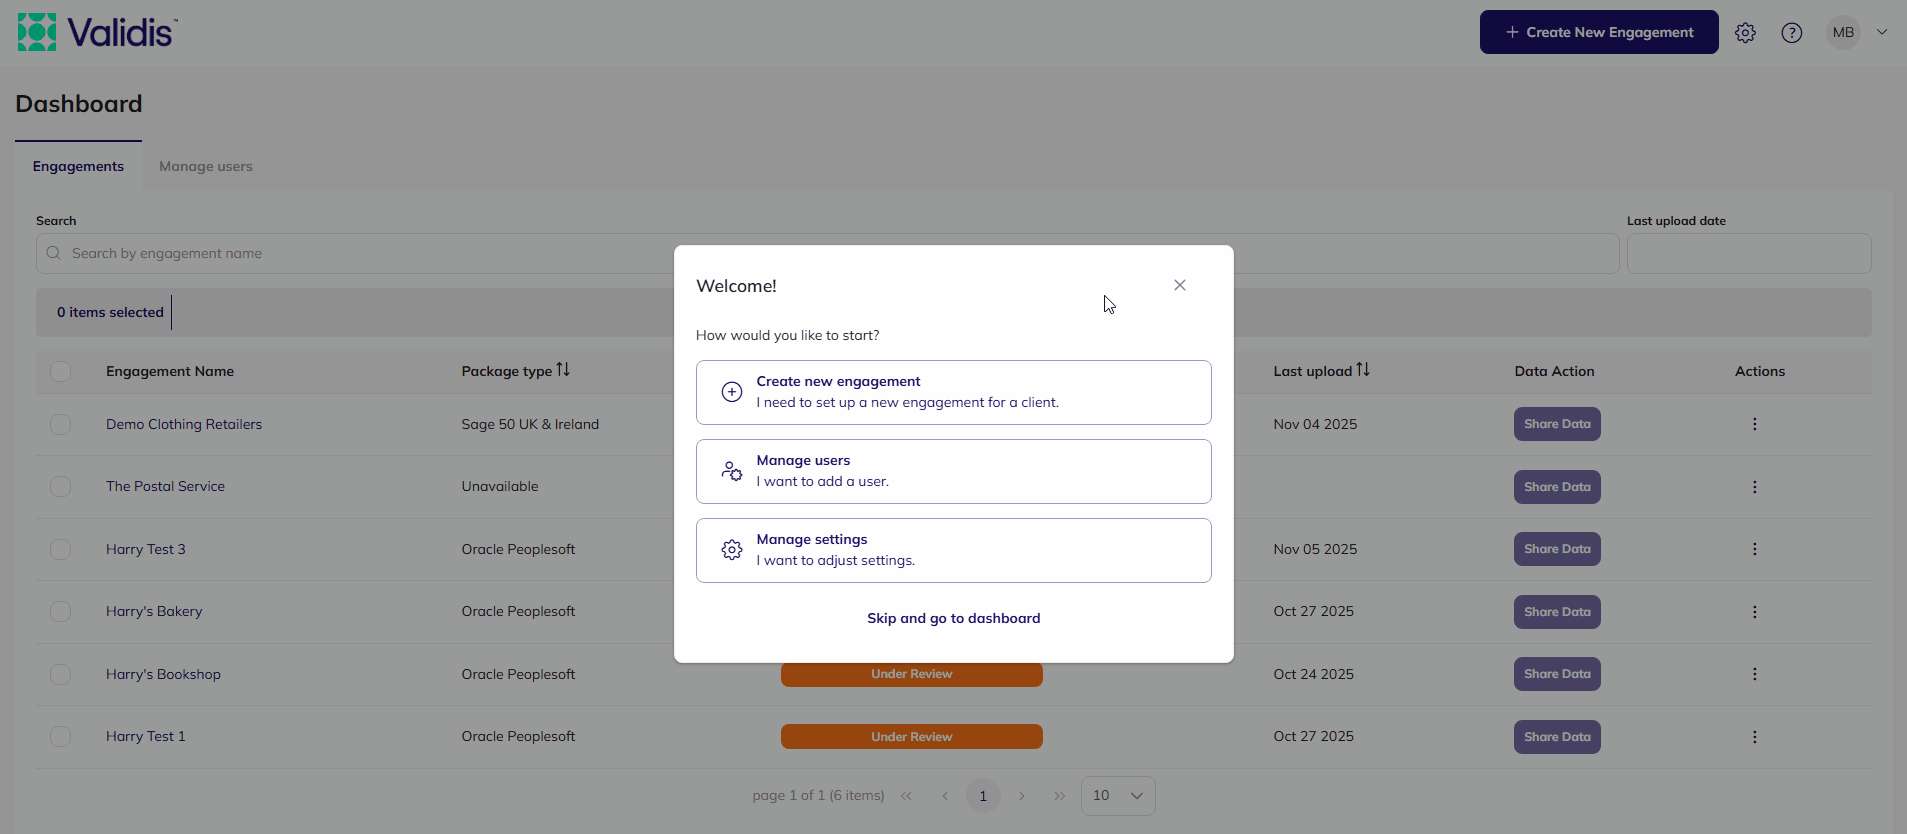Click the gear icon beside Manage settings
The width and height of the screenshot is (1907, 834).
point(732,550)
